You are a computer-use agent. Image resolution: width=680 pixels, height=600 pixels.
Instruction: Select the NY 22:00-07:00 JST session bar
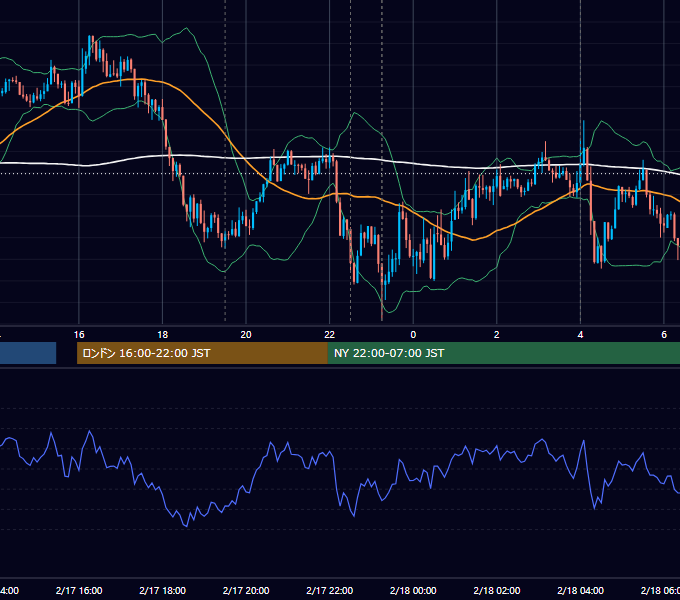(503, 353)
